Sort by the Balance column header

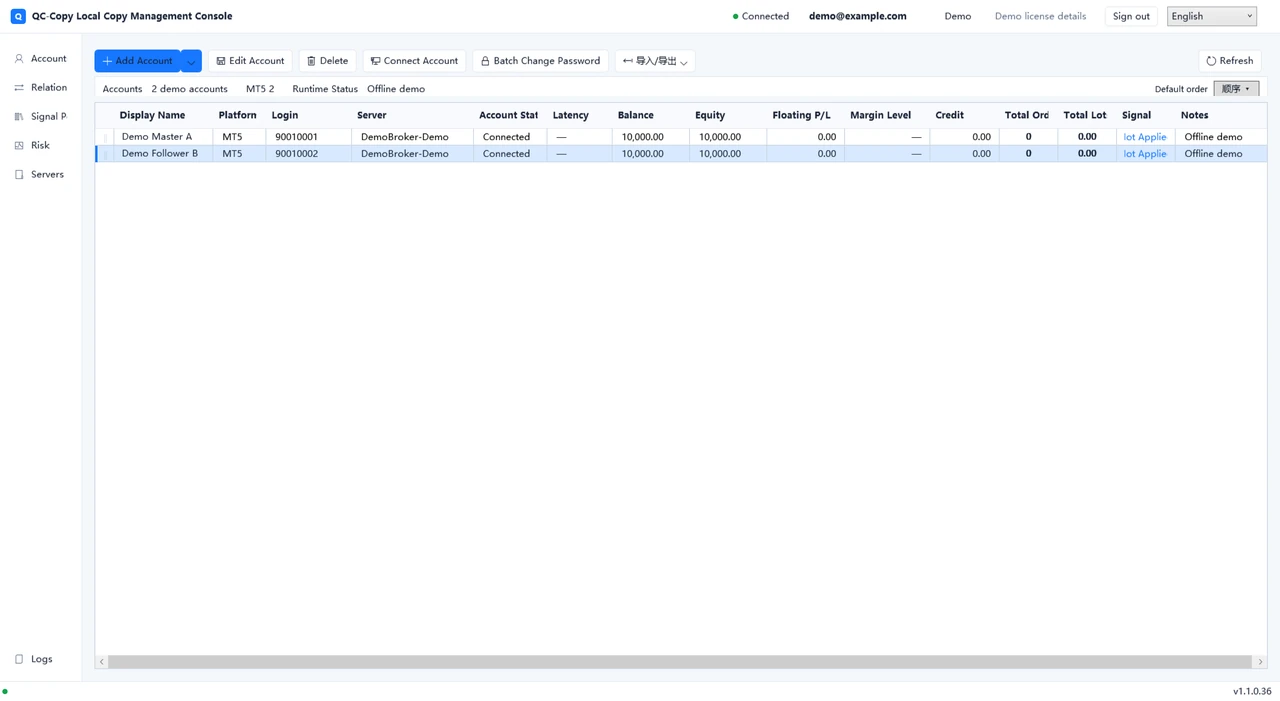pyautogui.click(x=636, y=115)
